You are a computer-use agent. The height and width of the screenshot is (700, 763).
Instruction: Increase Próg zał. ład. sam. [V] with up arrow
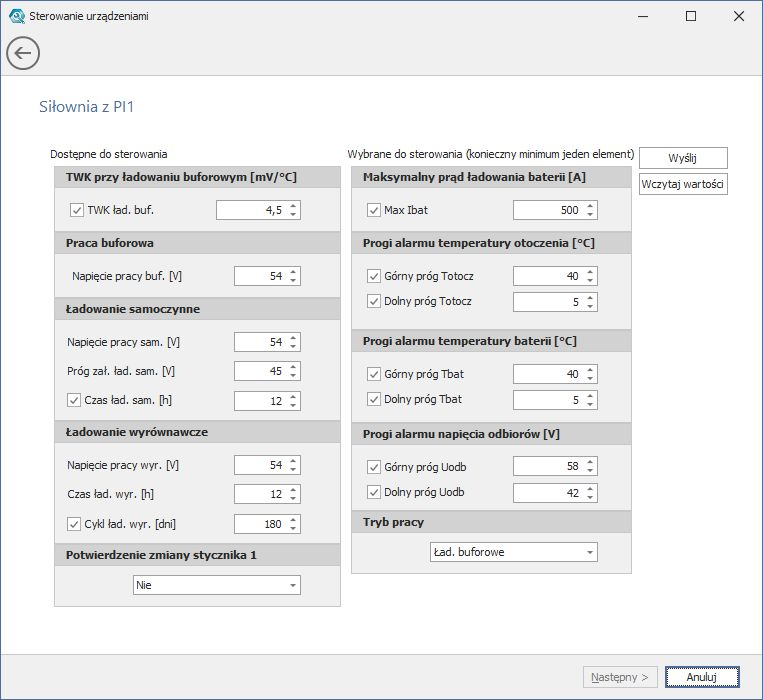(293, 367)
